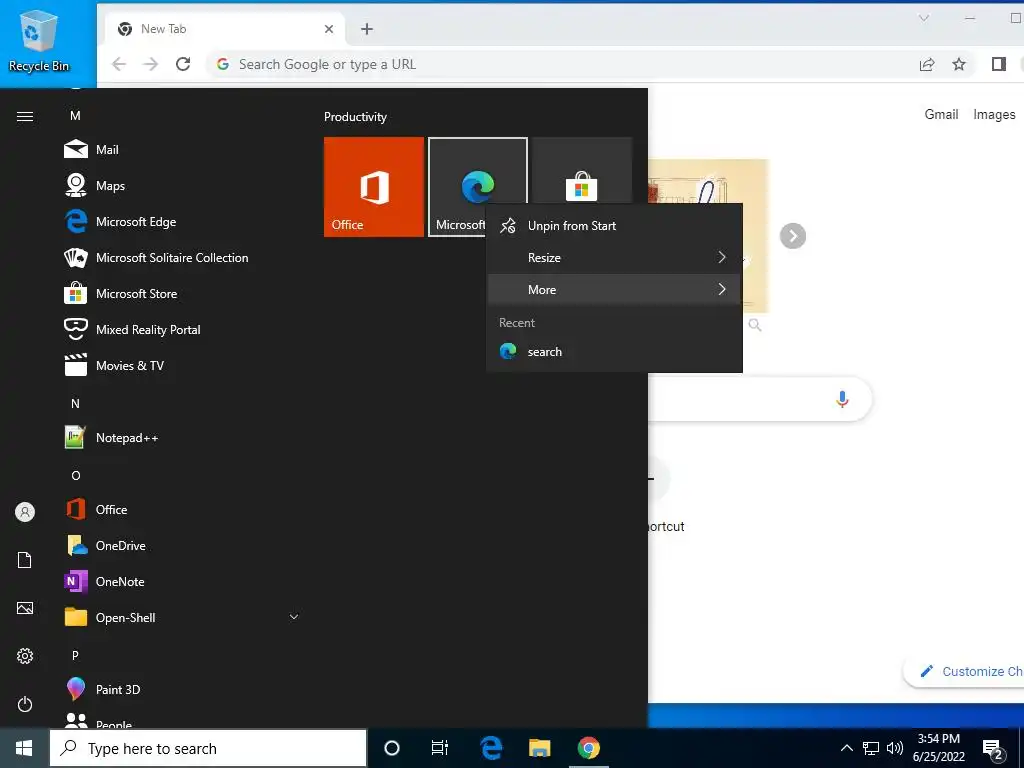Choose More in the context menu
This screenshot has width=1024, height=768.
(614, 289)
